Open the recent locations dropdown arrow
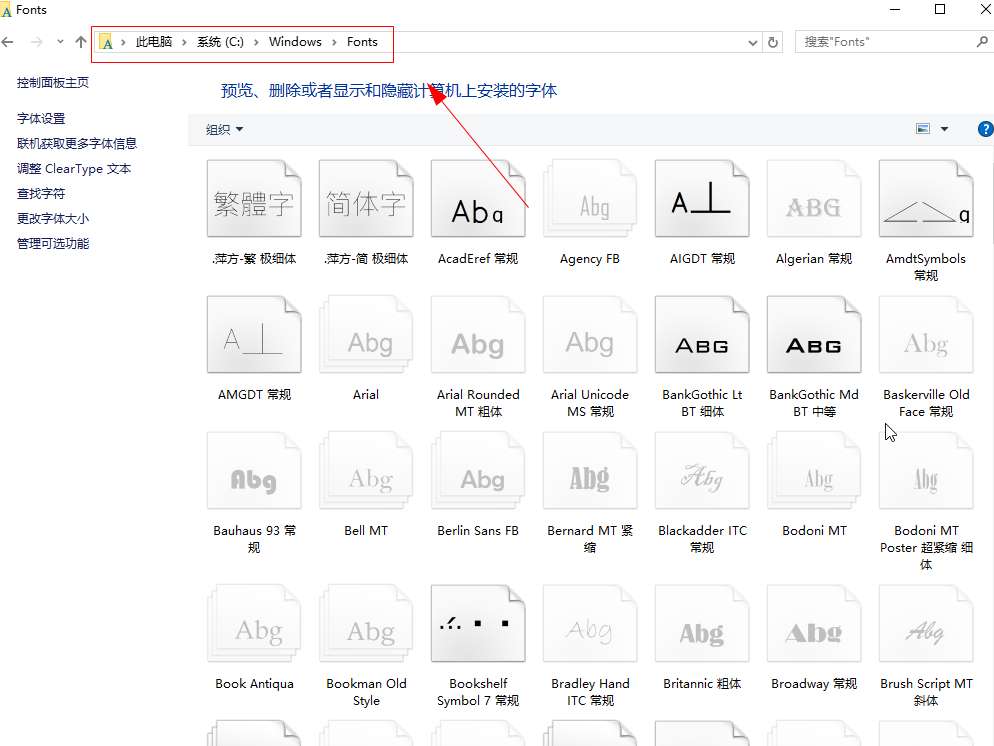The image size is (994, 746). coord(60,42)
